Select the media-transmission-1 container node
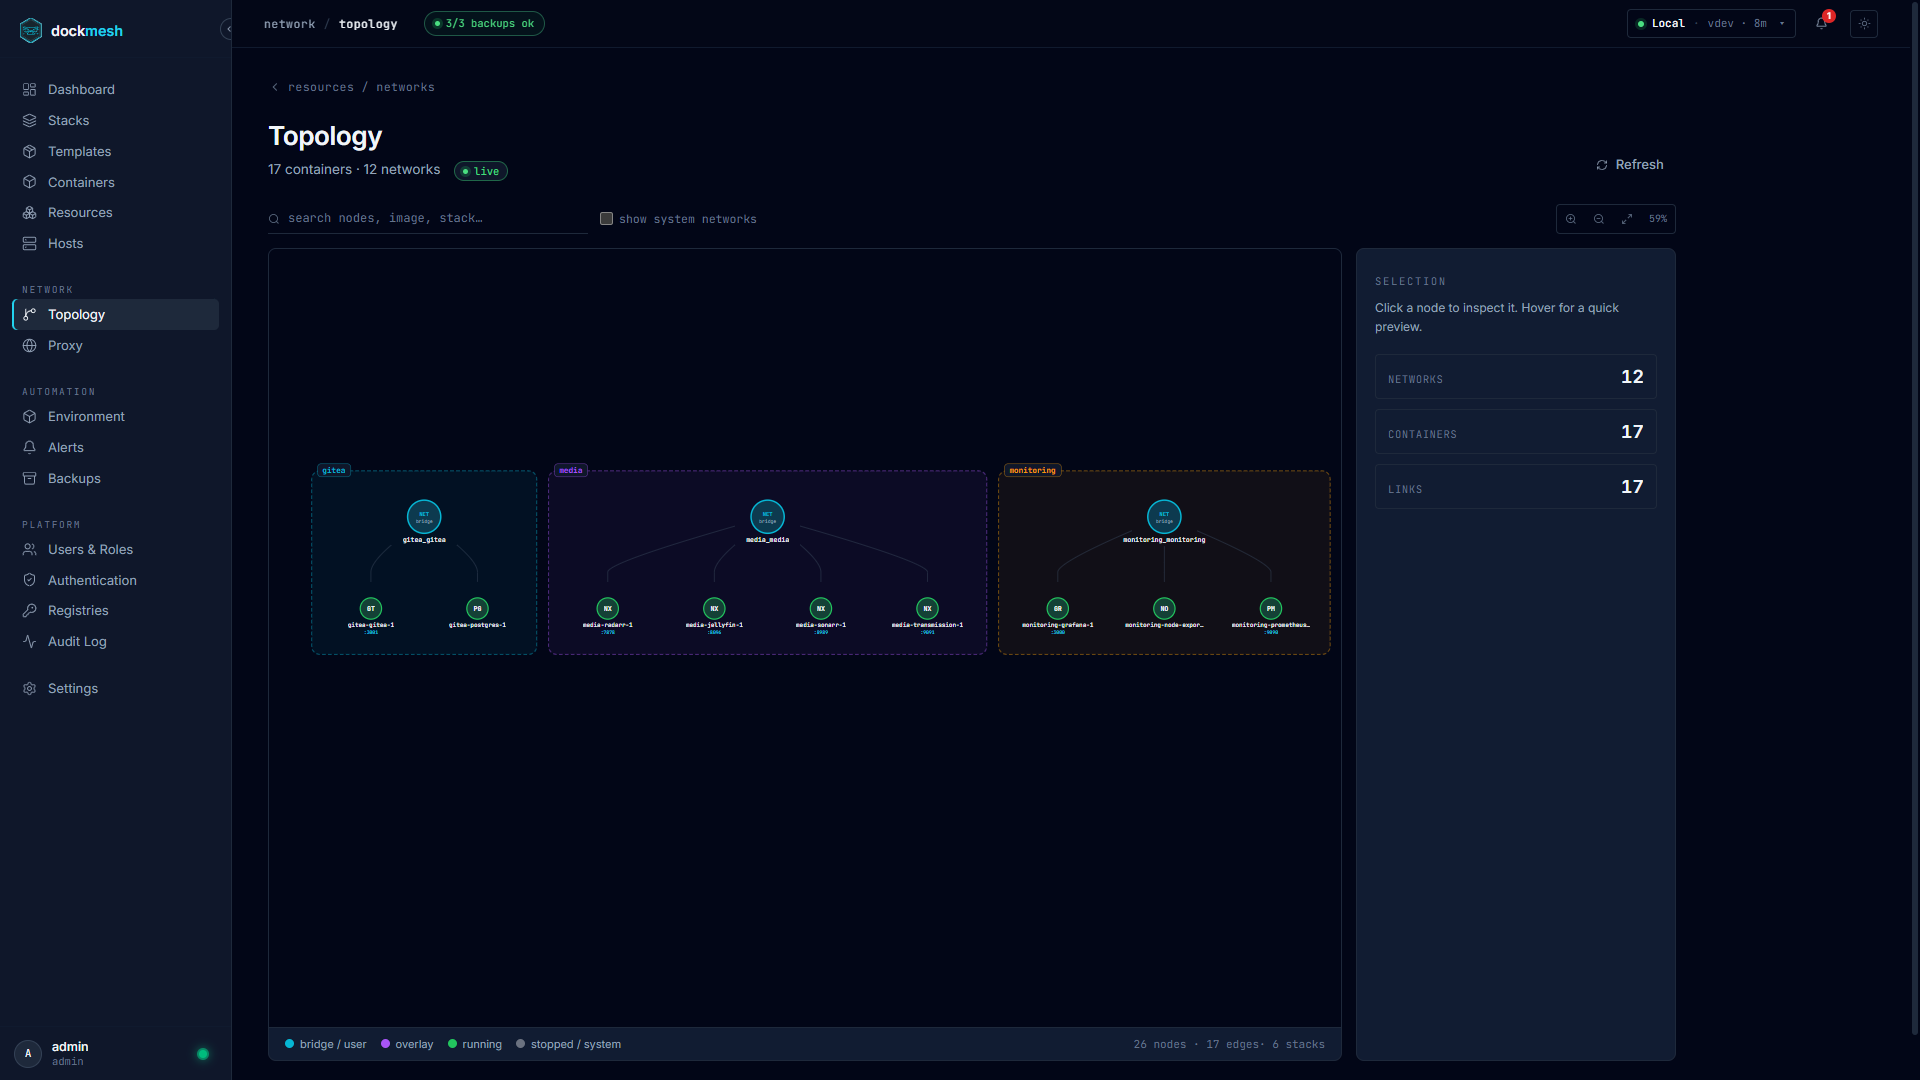 [x=927, y=608]
